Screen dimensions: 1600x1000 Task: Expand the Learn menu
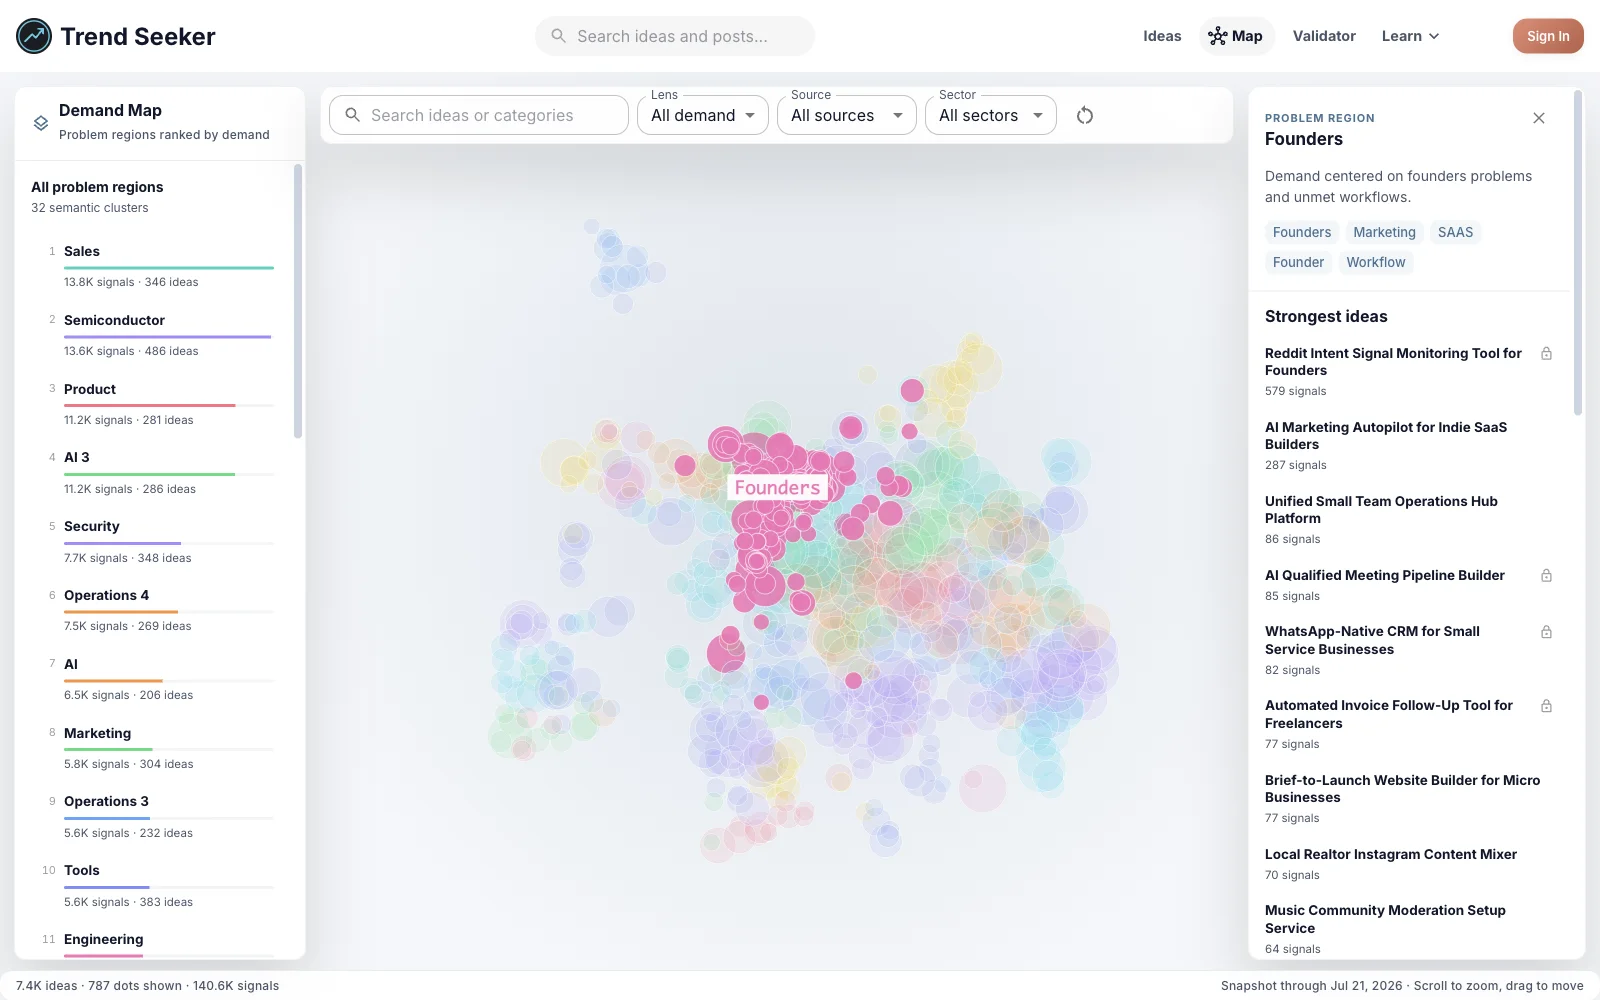[1410, 36]
